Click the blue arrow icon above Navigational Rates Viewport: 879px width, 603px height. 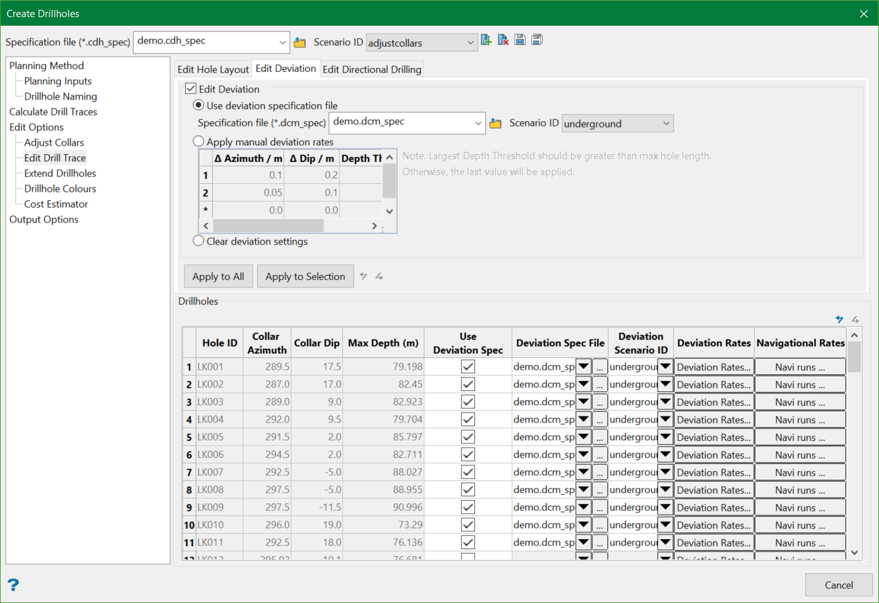pyautogui.click(x=839, y=320)
